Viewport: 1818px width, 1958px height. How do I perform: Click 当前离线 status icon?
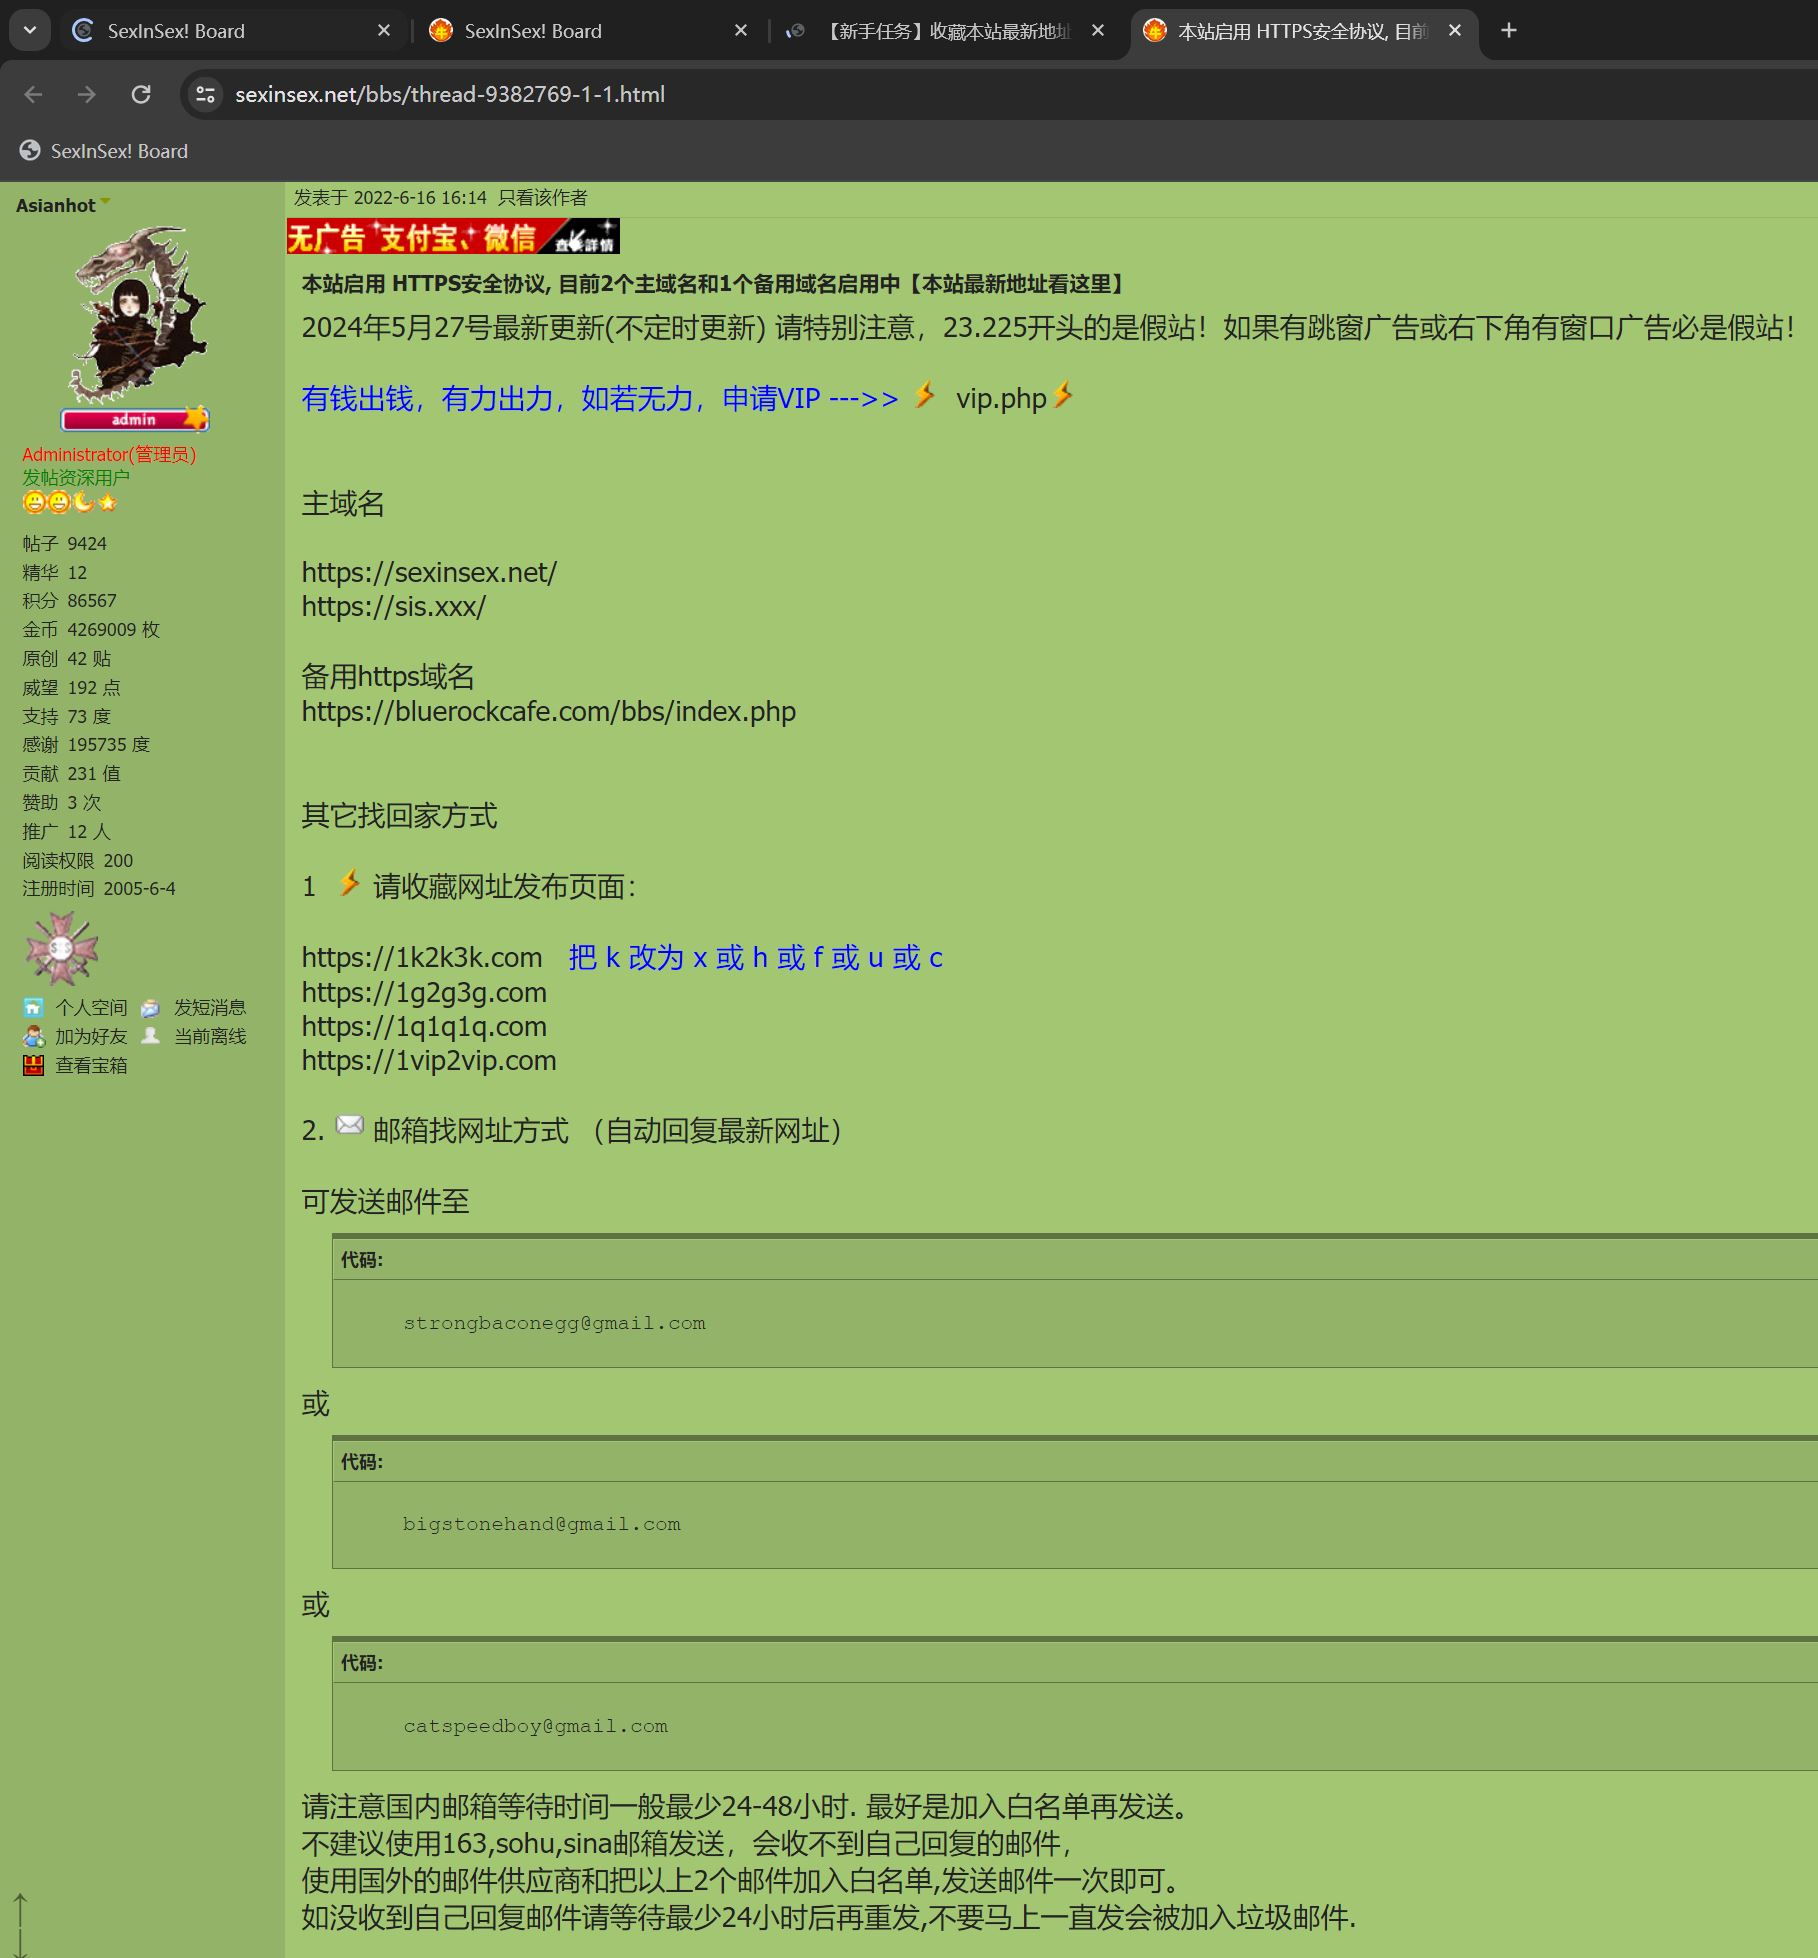[x=150, y=1036]
